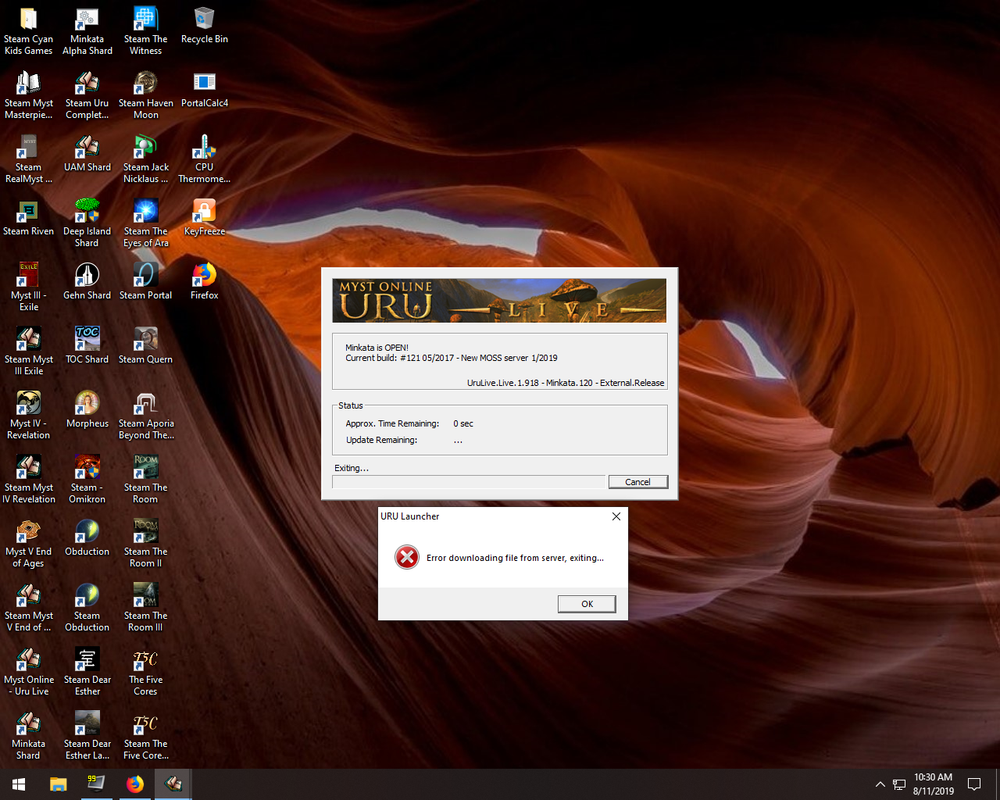Click the 'Minkata is OPEN!' news text
This screenshot has width=1000, height=800.
pyautogui.click(x=377, y=348)
